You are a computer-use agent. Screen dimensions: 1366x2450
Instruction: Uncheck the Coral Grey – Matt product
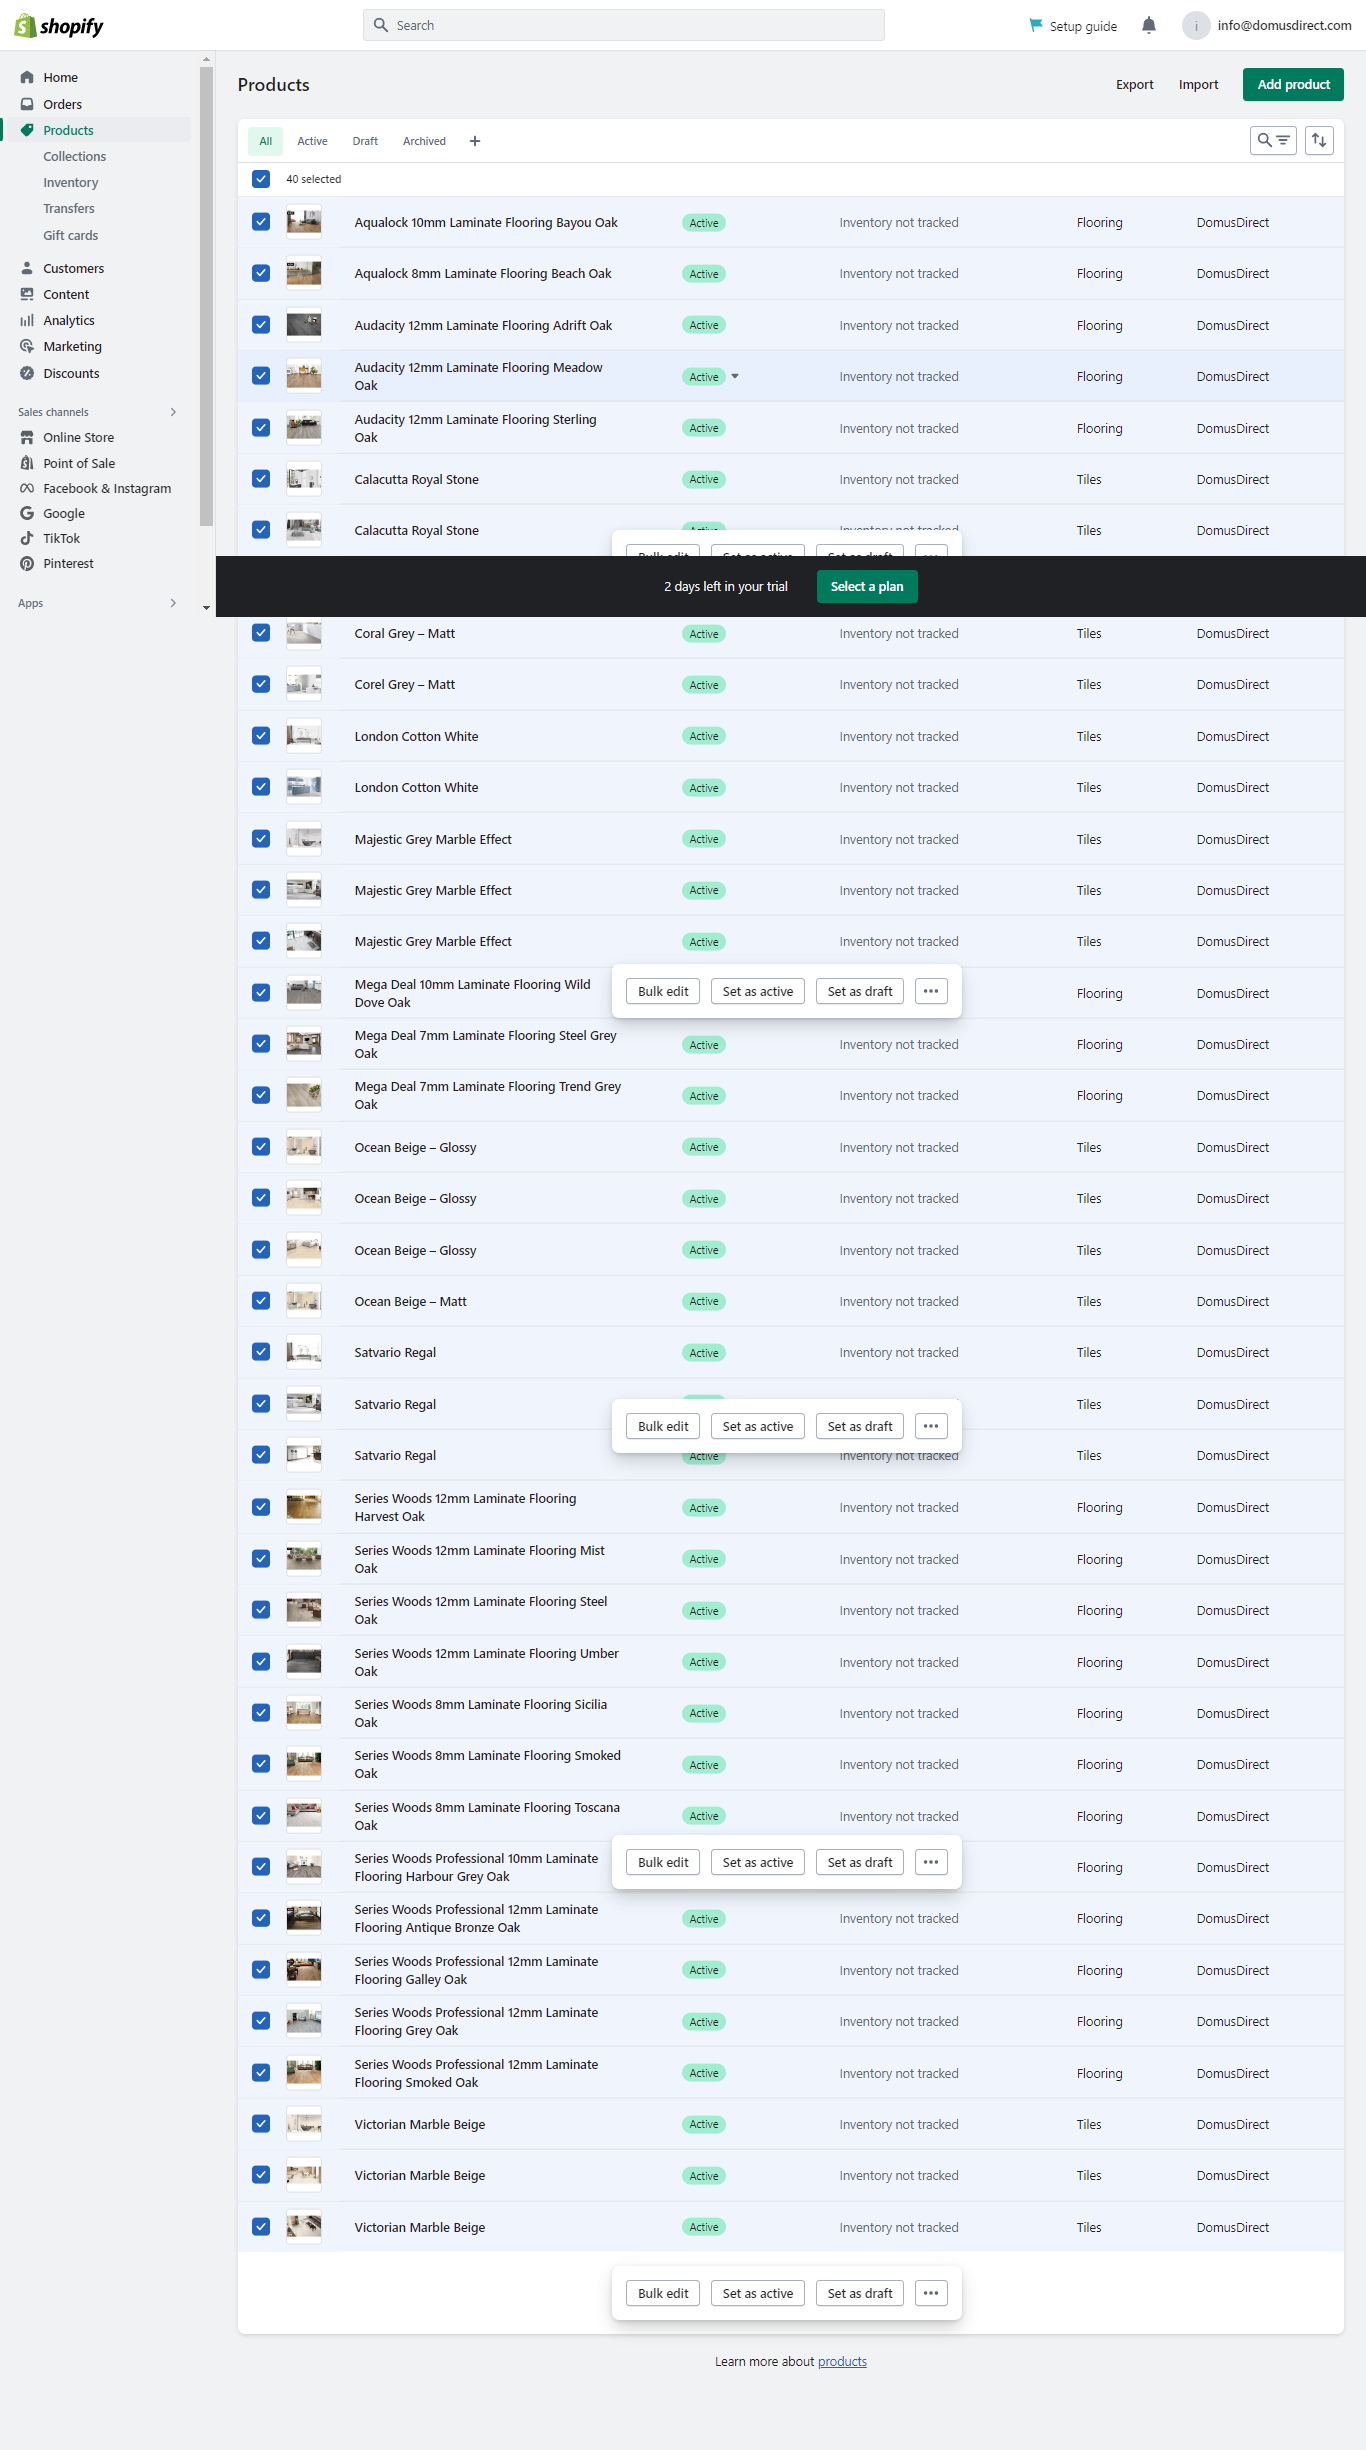click(261, 633)
